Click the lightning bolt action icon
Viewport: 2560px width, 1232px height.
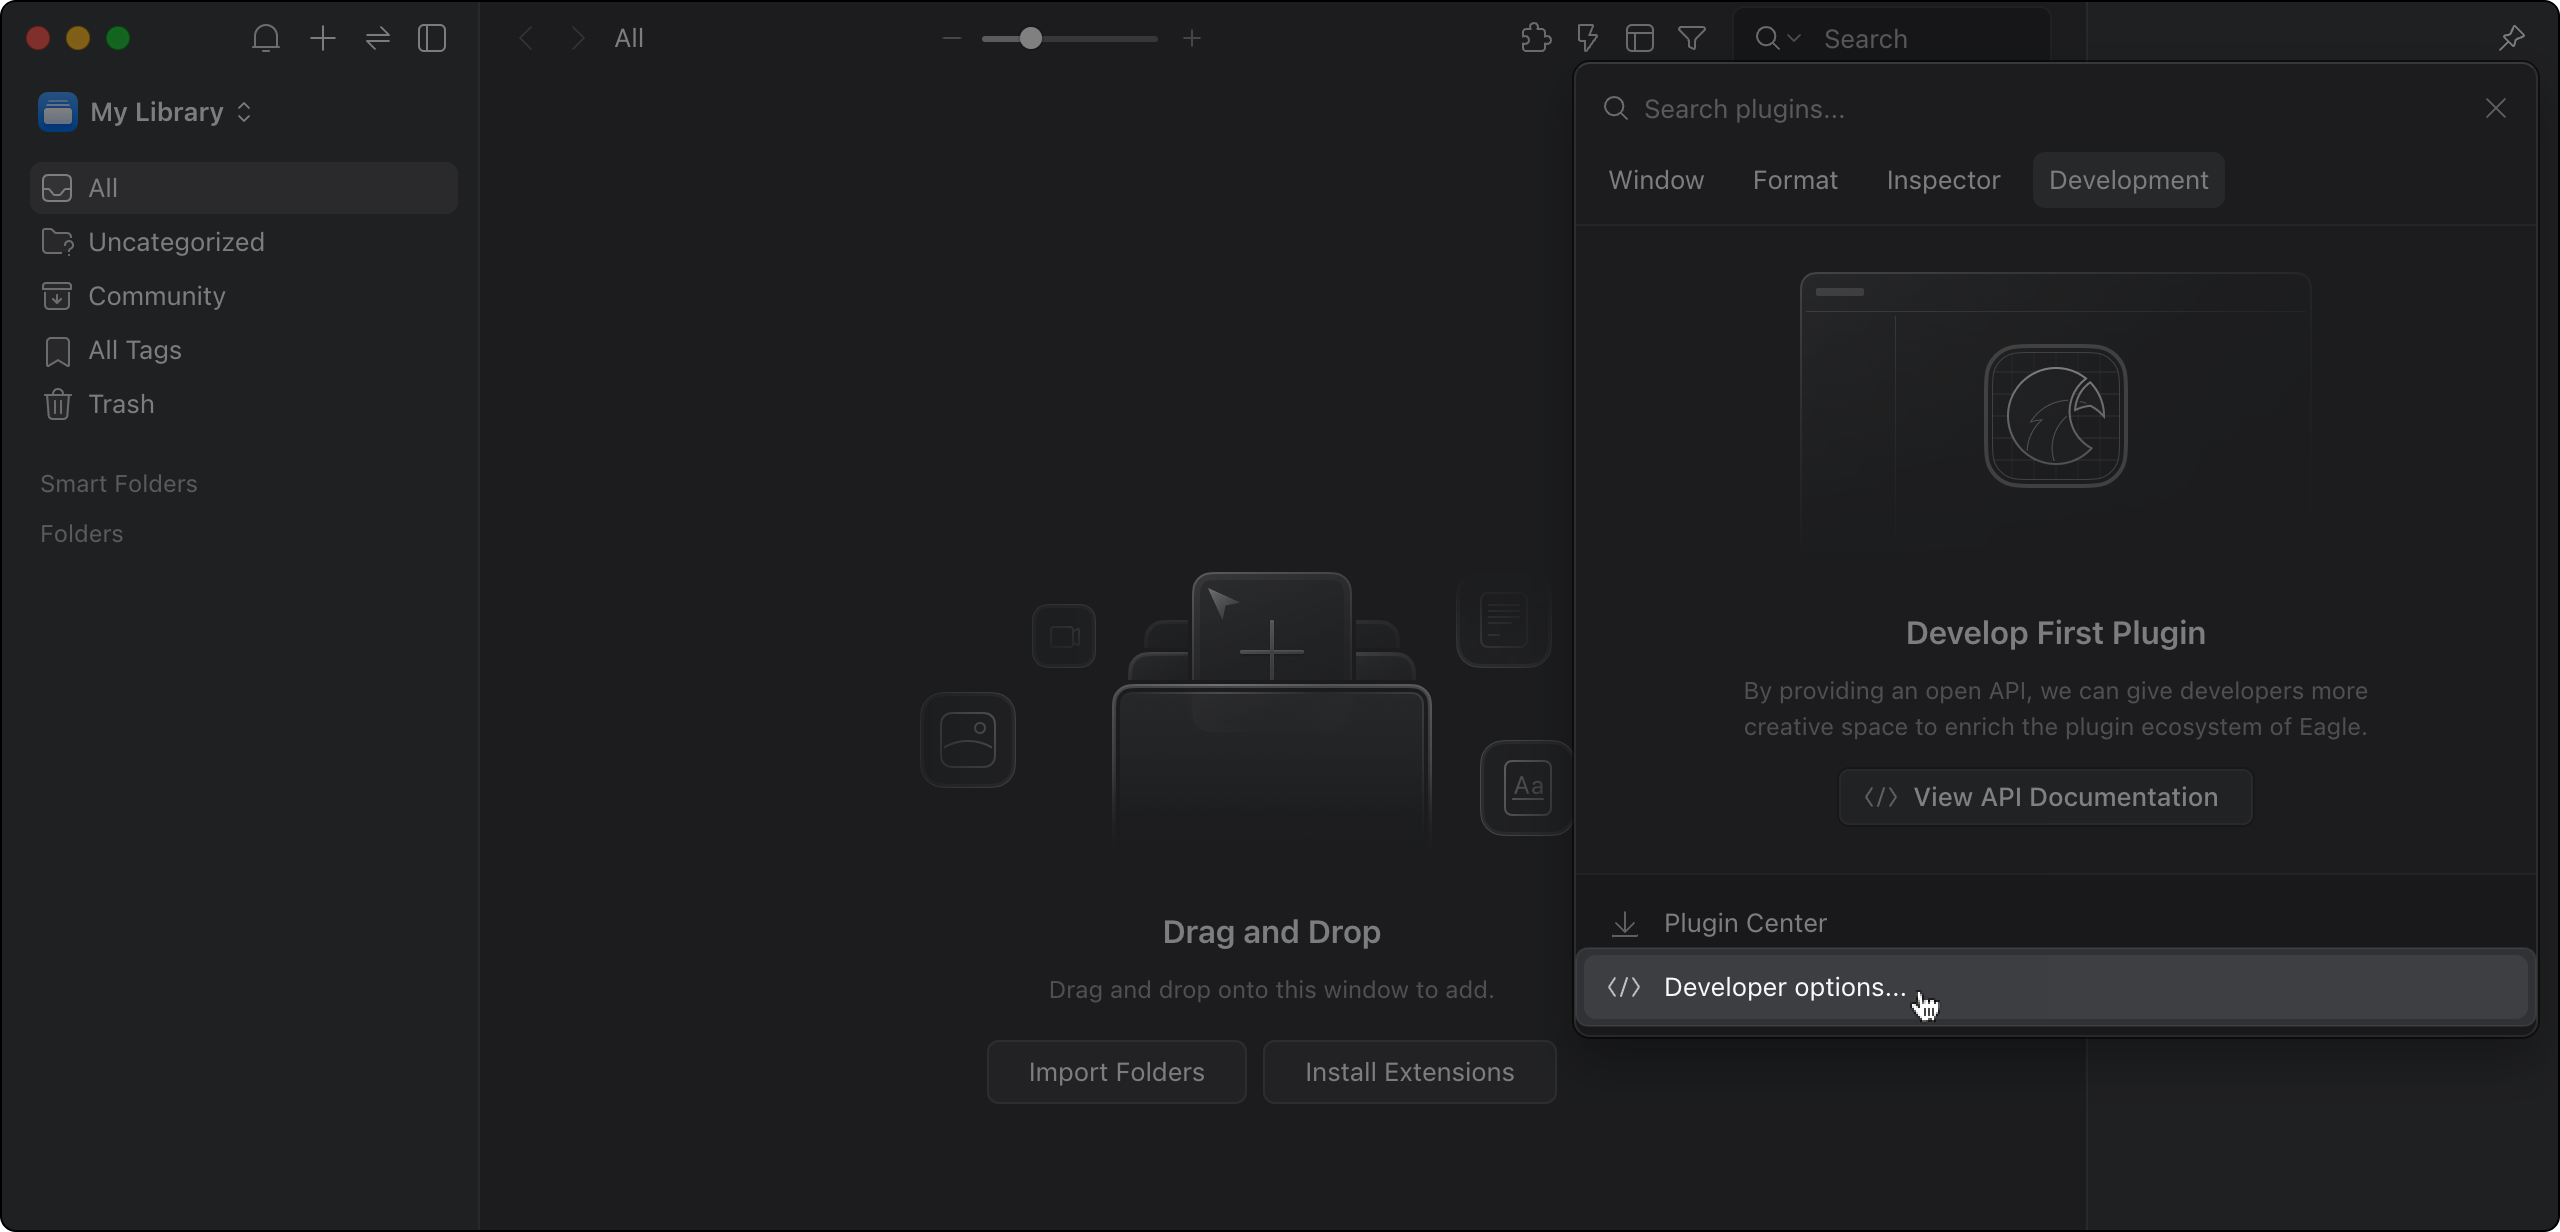1587,39
